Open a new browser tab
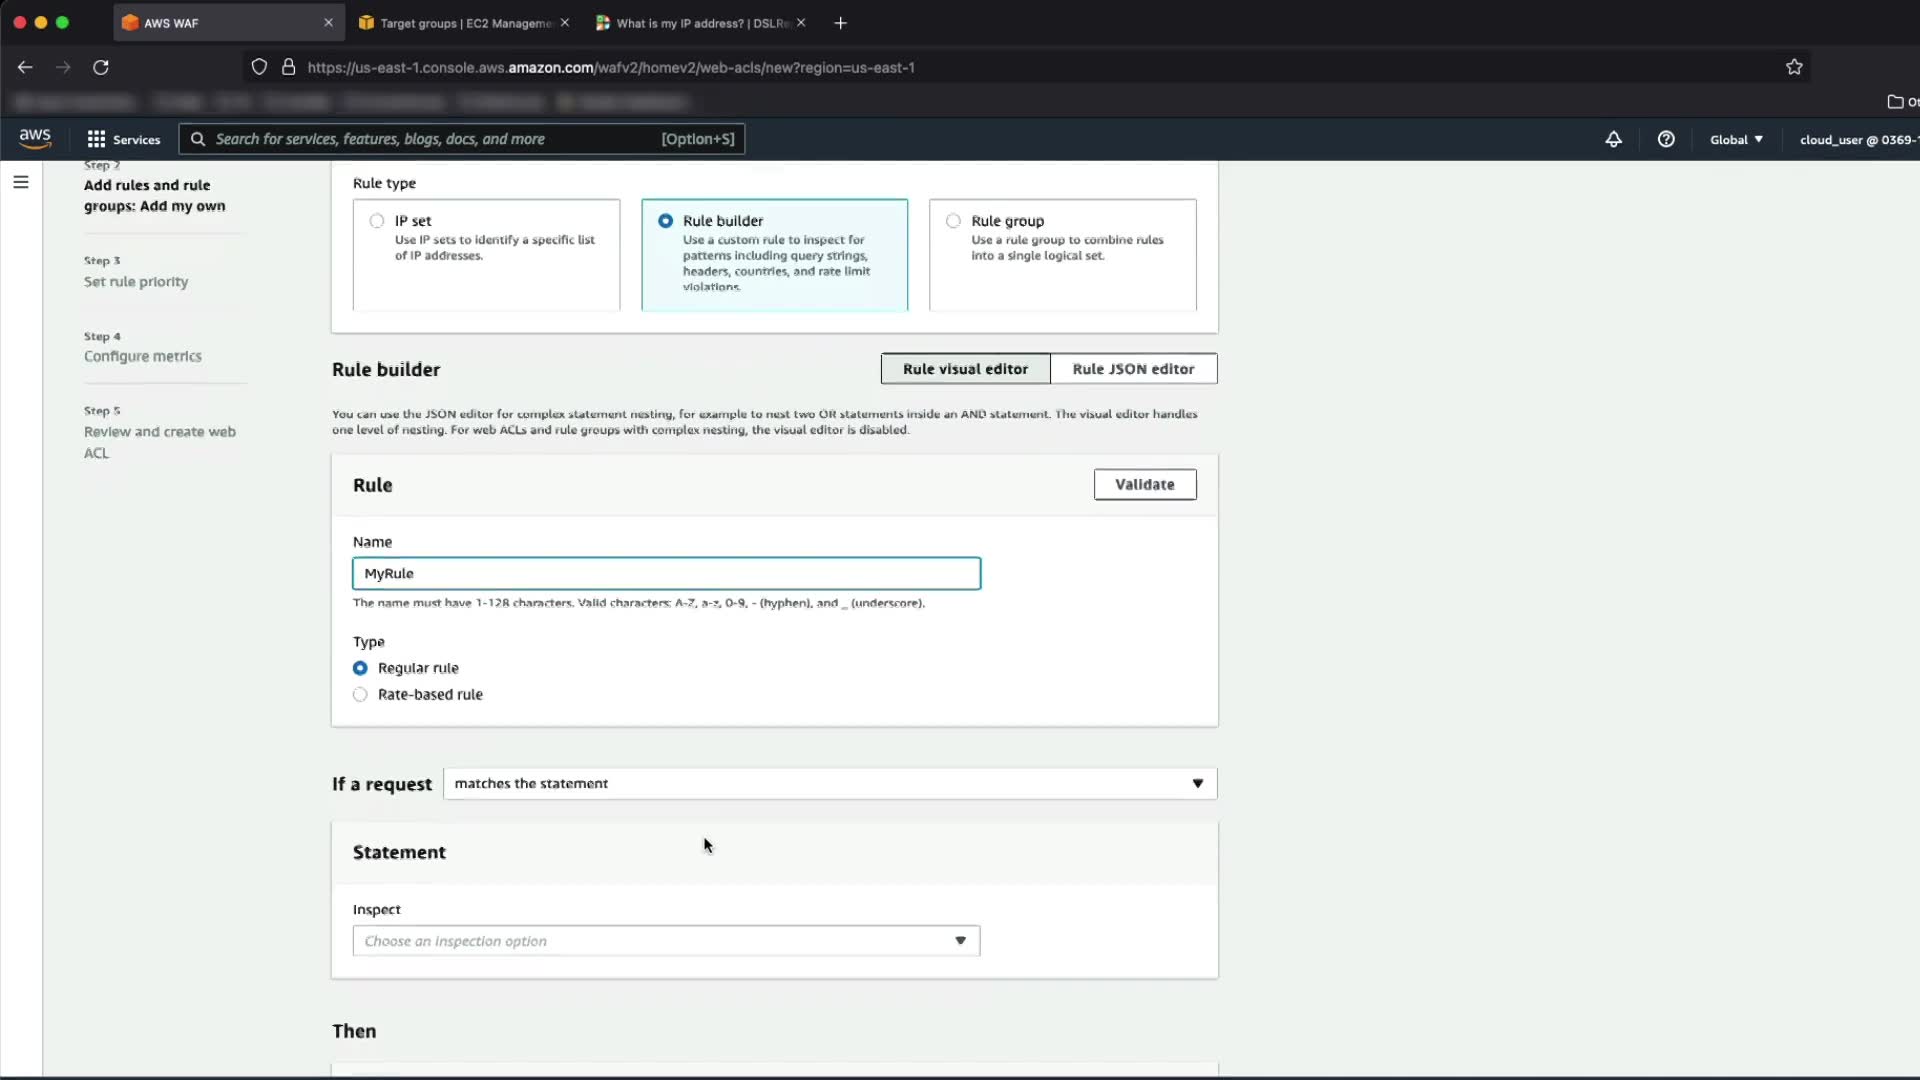 [840, 23]
